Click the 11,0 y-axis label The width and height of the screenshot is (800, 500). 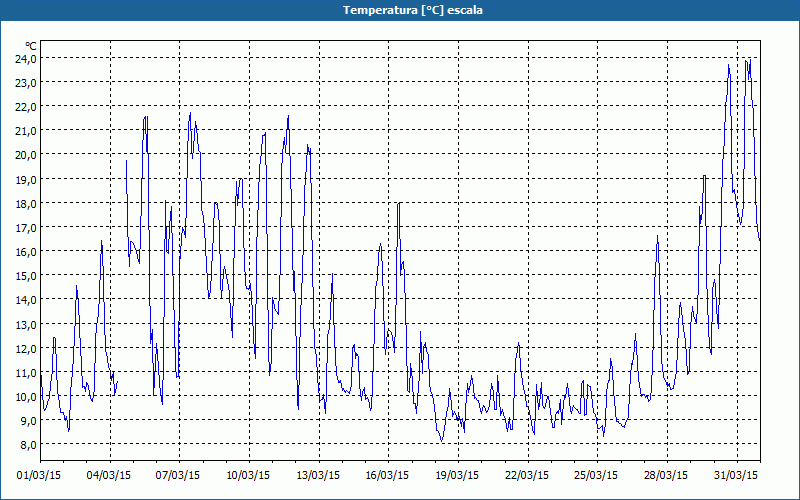coord(25,372)
